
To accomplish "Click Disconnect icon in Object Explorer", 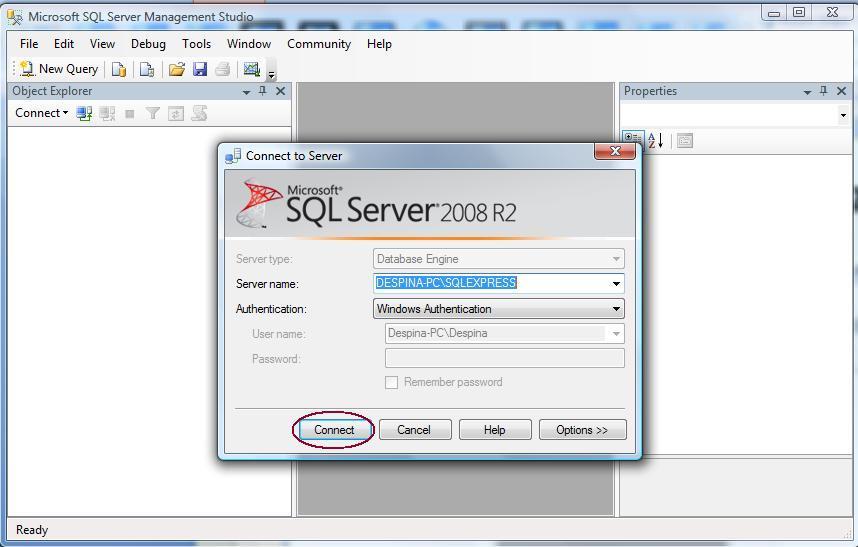I will (x=107, y=113).
